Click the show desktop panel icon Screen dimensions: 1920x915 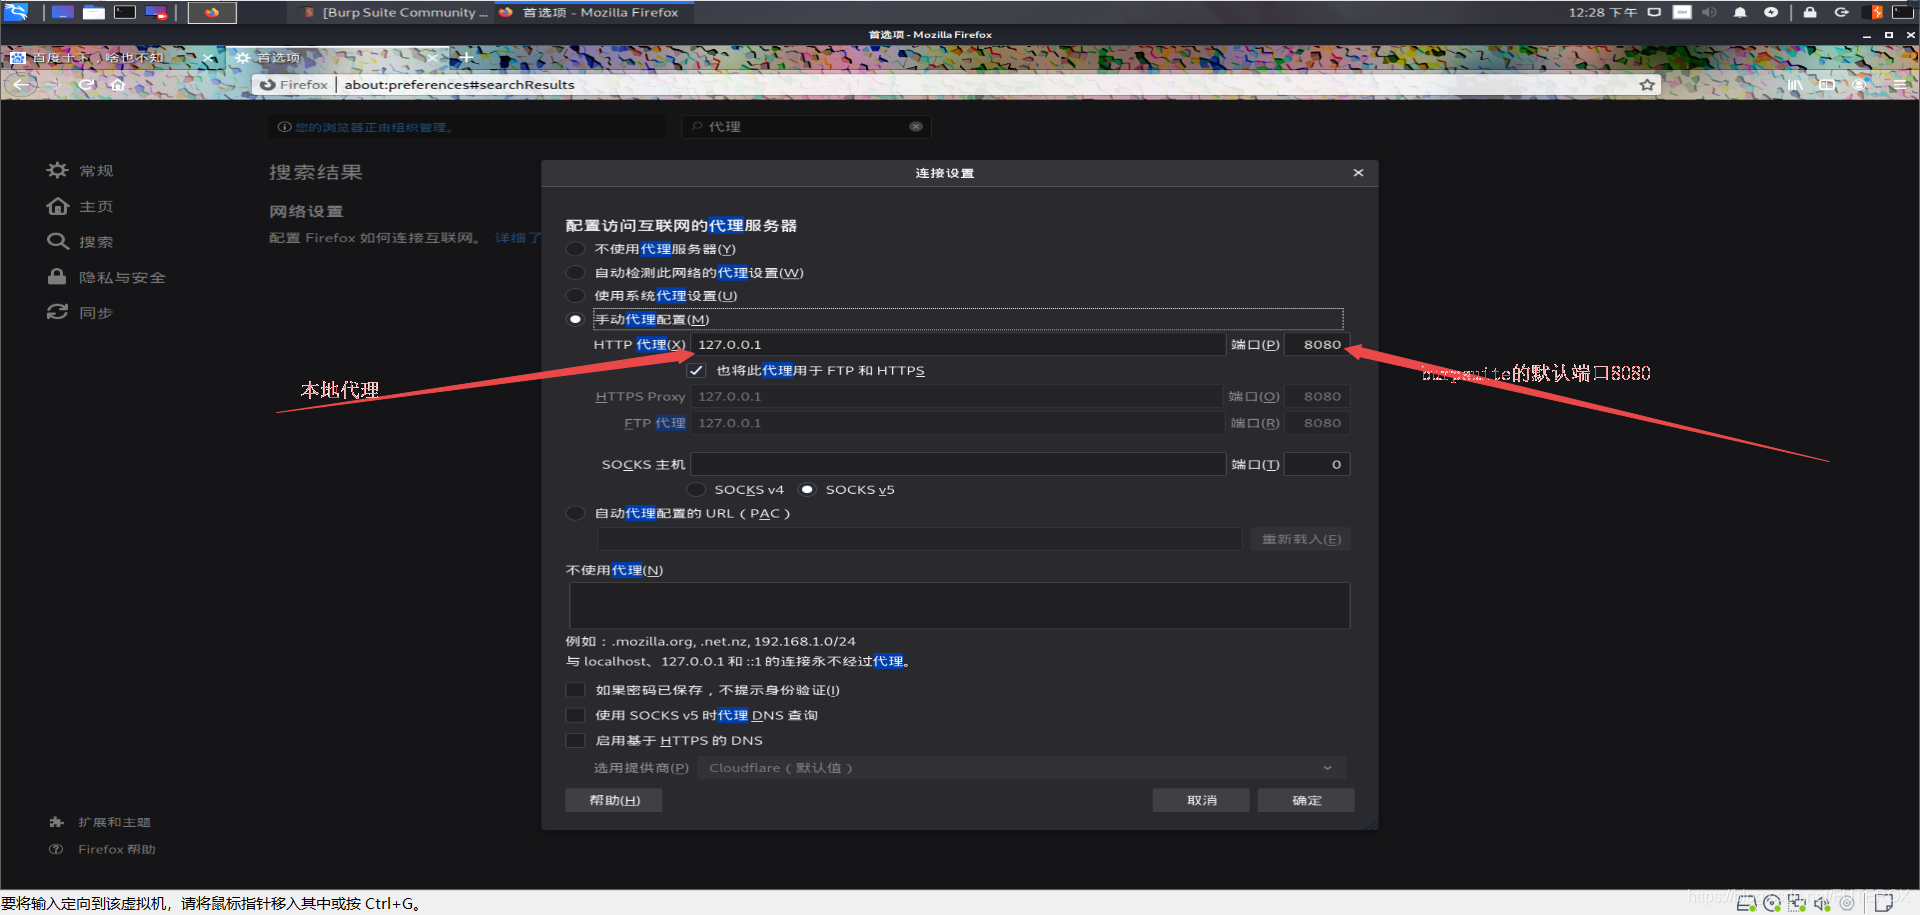62,12
